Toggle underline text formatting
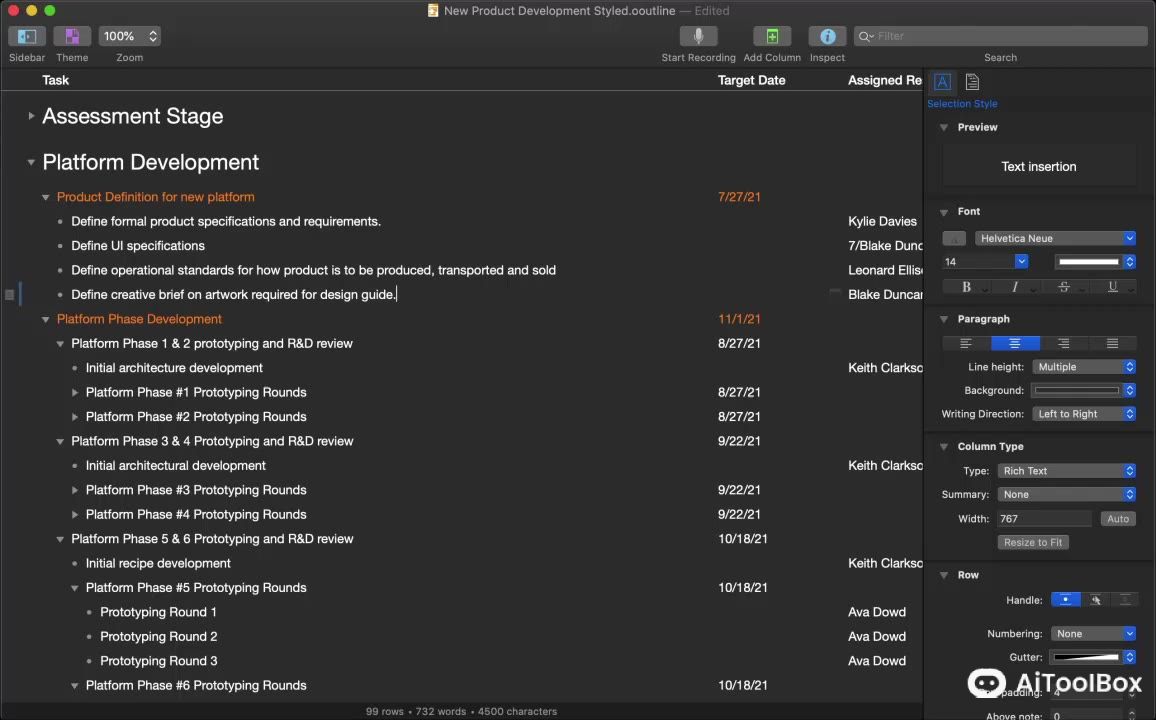1156x720 pixels. pos(1112,287)
